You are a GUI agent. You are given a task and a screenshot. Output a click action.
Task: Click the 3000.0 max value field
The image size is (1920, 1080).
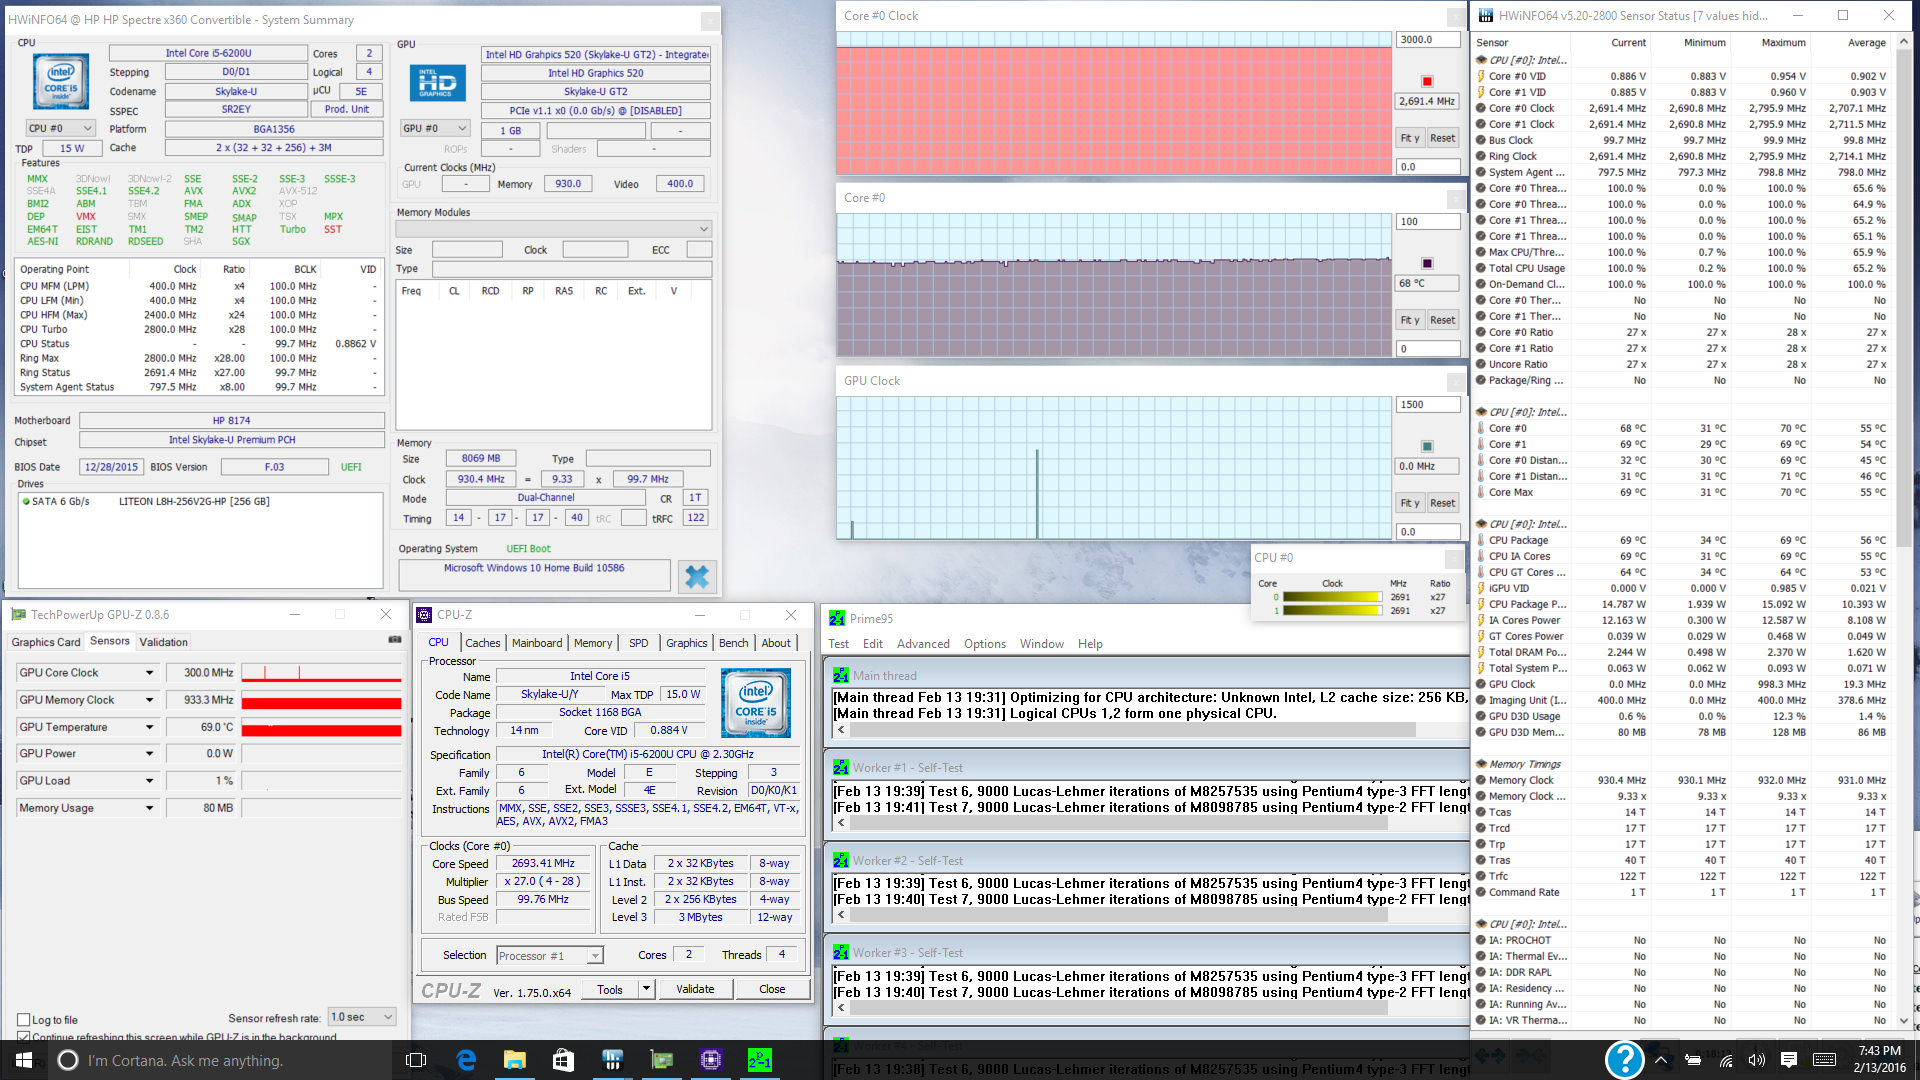1427,40
